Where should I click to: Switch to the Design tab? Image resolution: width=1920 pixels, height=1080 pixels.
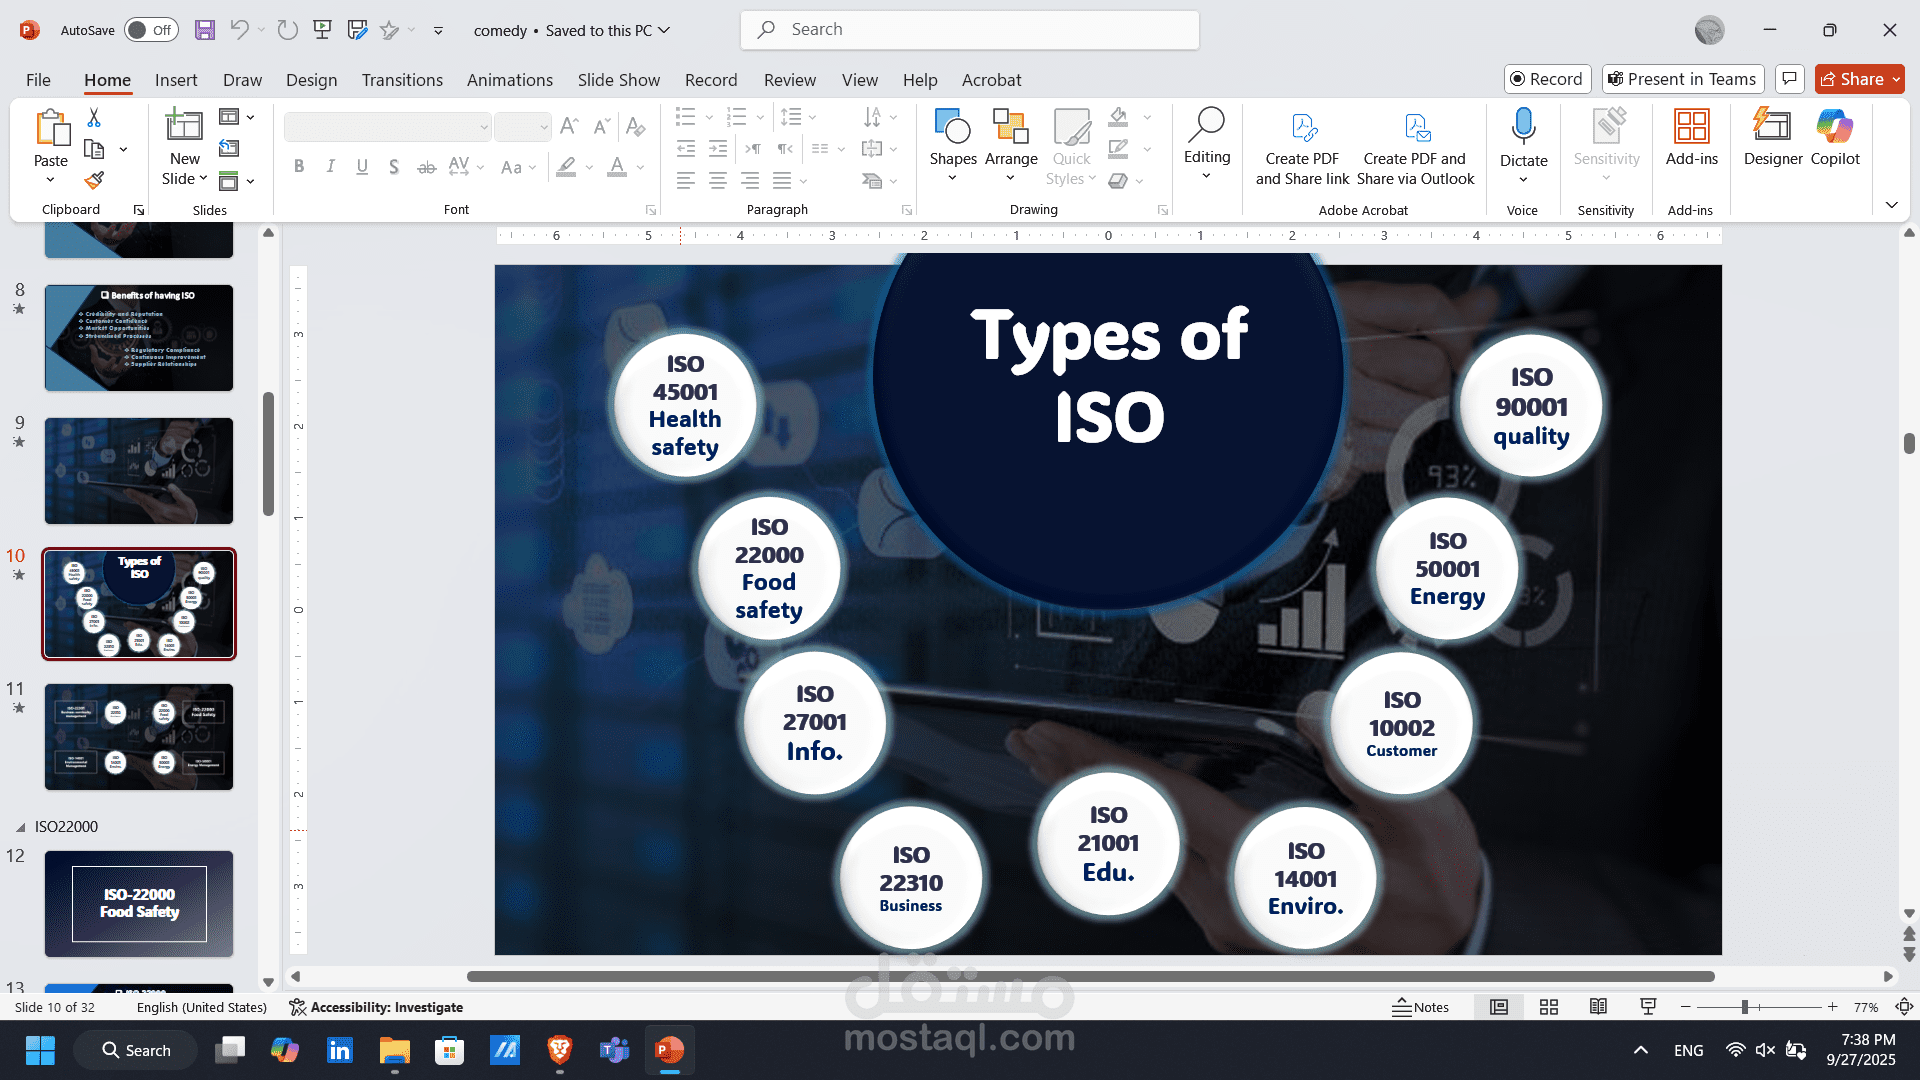tap(311, 80)
